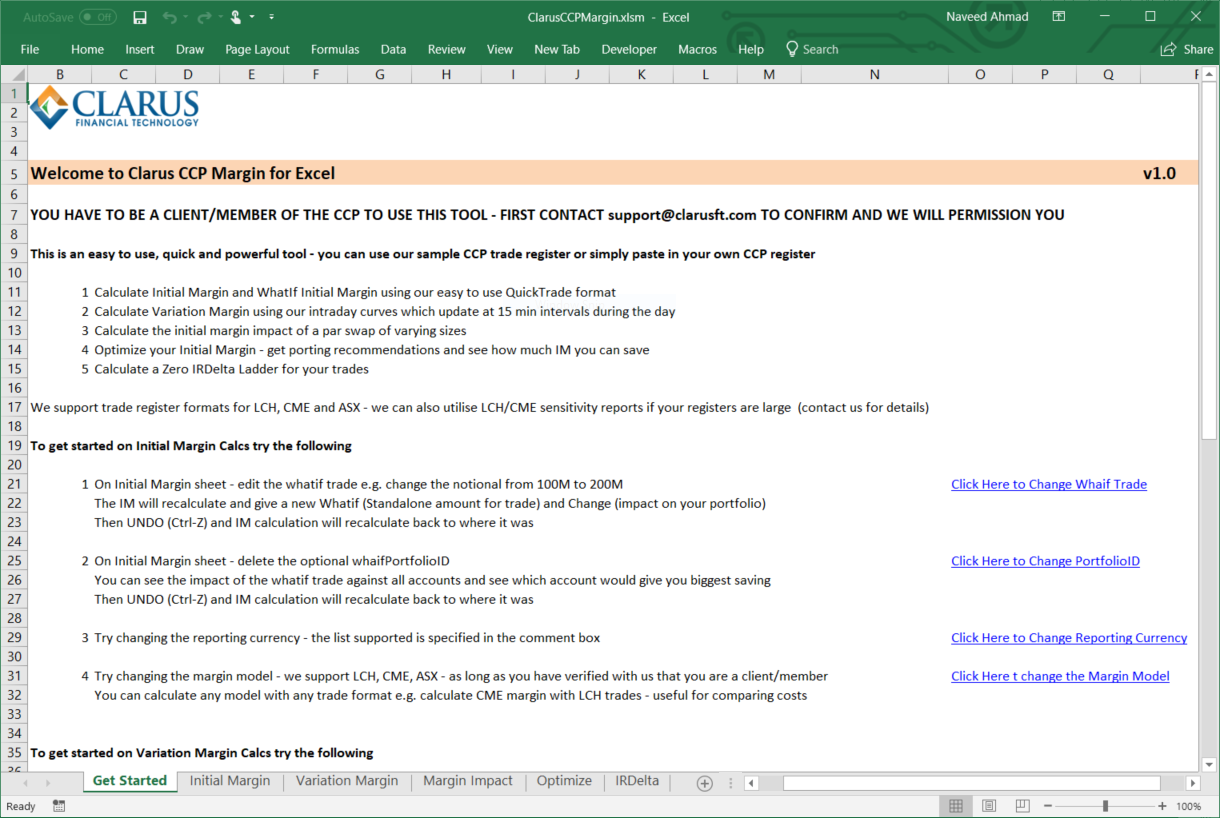Switch to the IRDelta sheet tab
Screen dimensions: 1220x818
(x=637, y=781)
